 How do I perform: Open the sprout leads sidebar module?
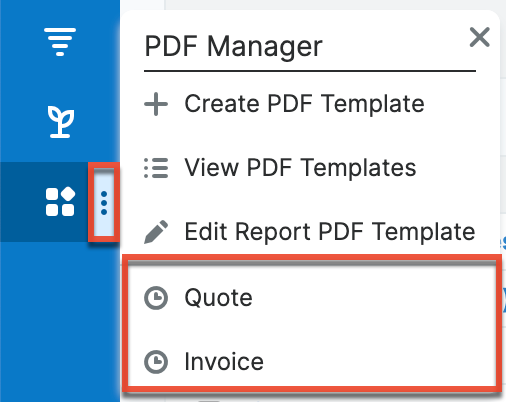tap(60, 122)
